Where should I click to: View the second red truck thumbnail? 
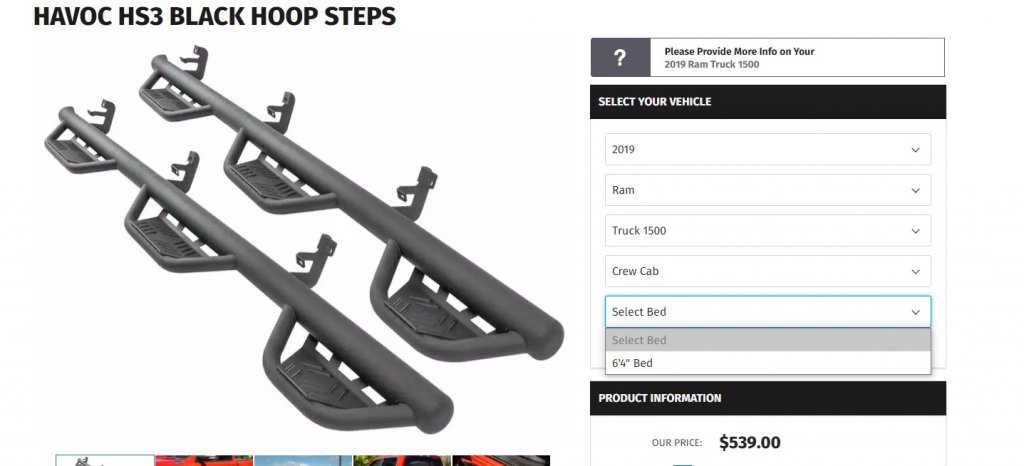[x=204, y=461]
